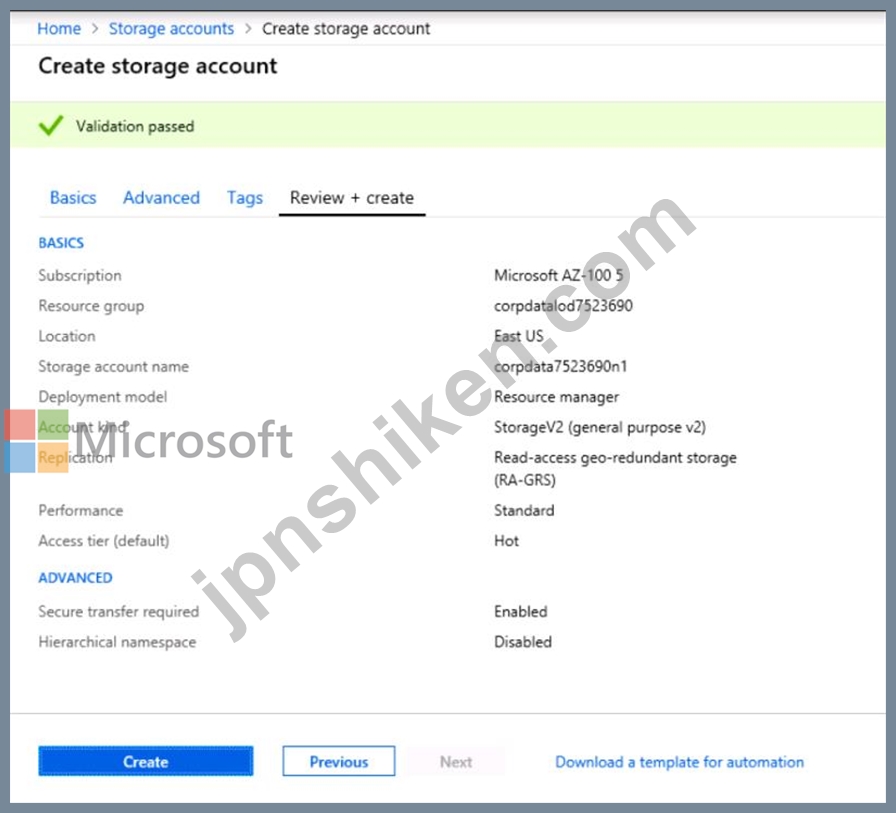Select the Review + create tab
The width and height of the screenshot is (896, 813).
352,198
